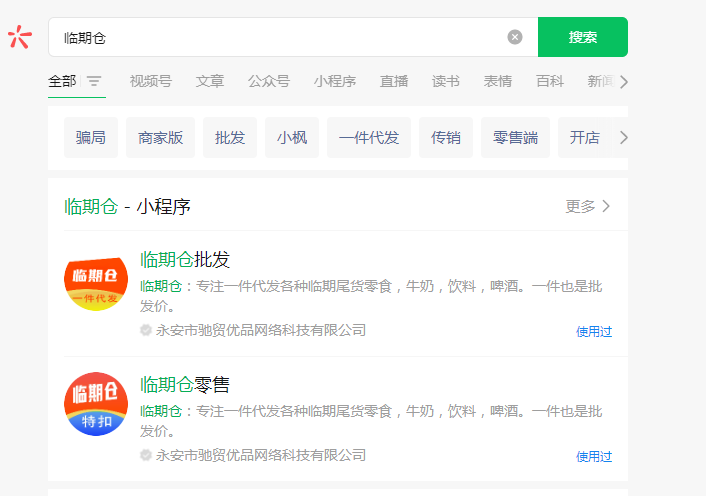Switch to the 表情 tab
This screenshot has width=706, height=496.
tap(498, 81)
